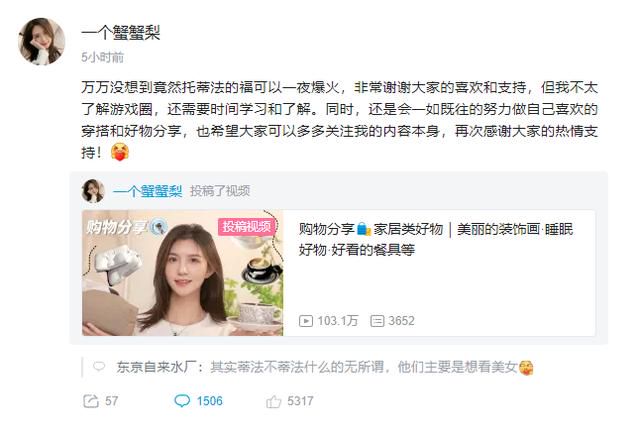Click the small avatar in the repost card
The image size is (640, 435).
click(x=93, y=191)
